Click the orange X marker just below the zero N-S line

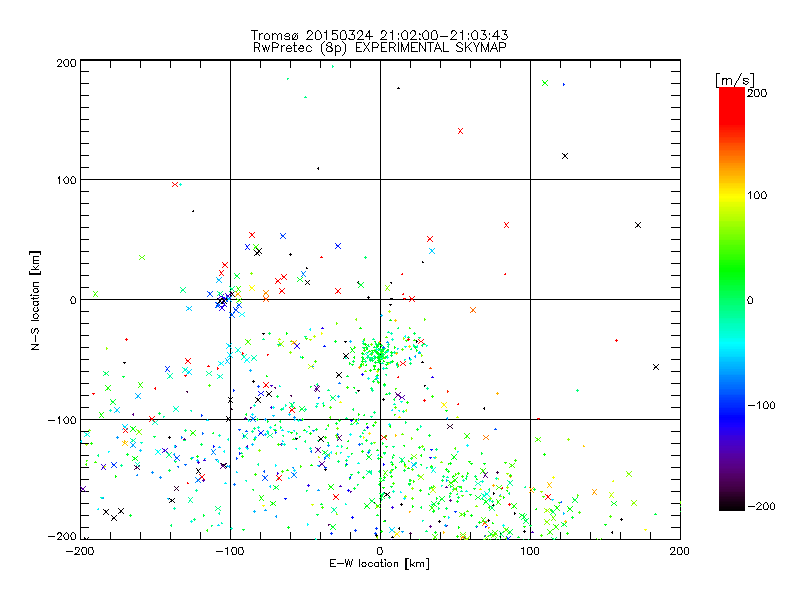click(x=473, y=310)
